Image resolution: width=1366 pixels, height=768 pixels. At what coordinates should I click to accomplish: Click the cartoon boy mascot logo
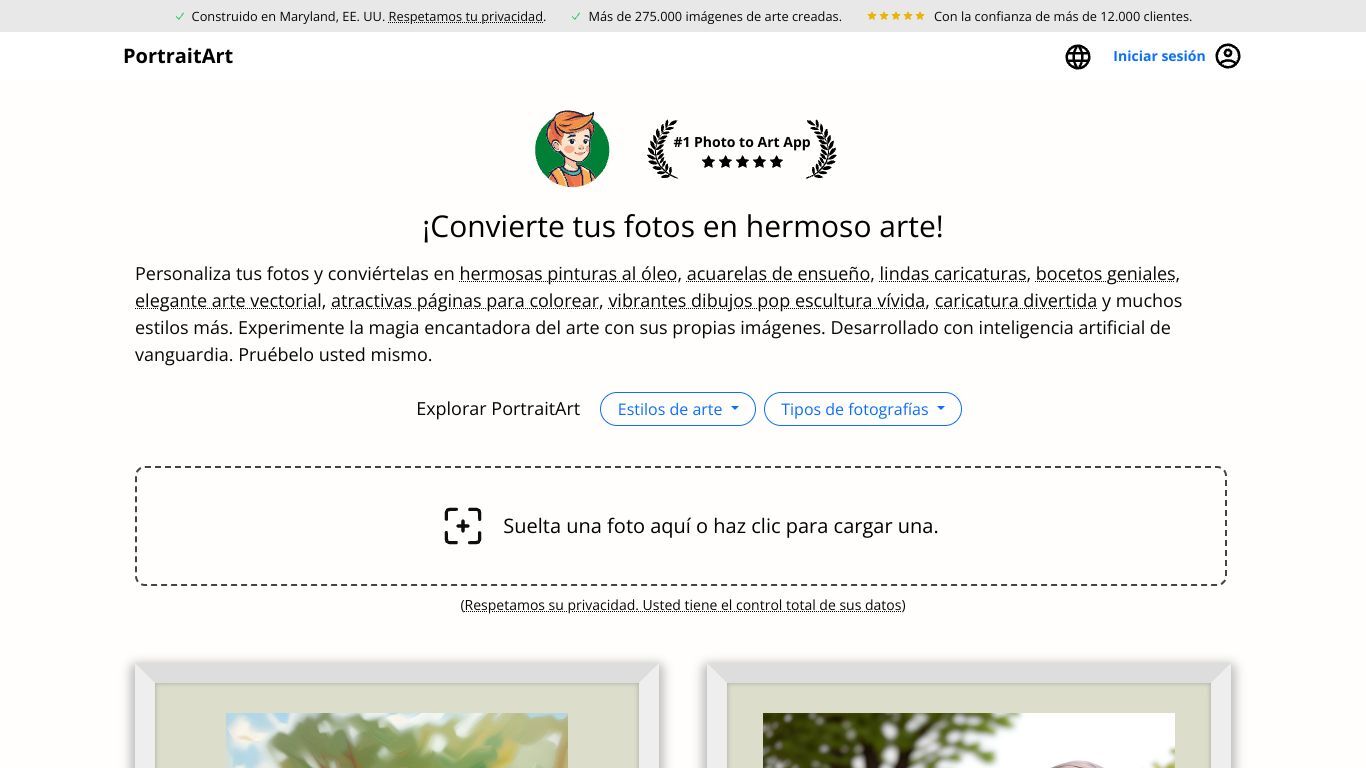[x=572, y=149]
